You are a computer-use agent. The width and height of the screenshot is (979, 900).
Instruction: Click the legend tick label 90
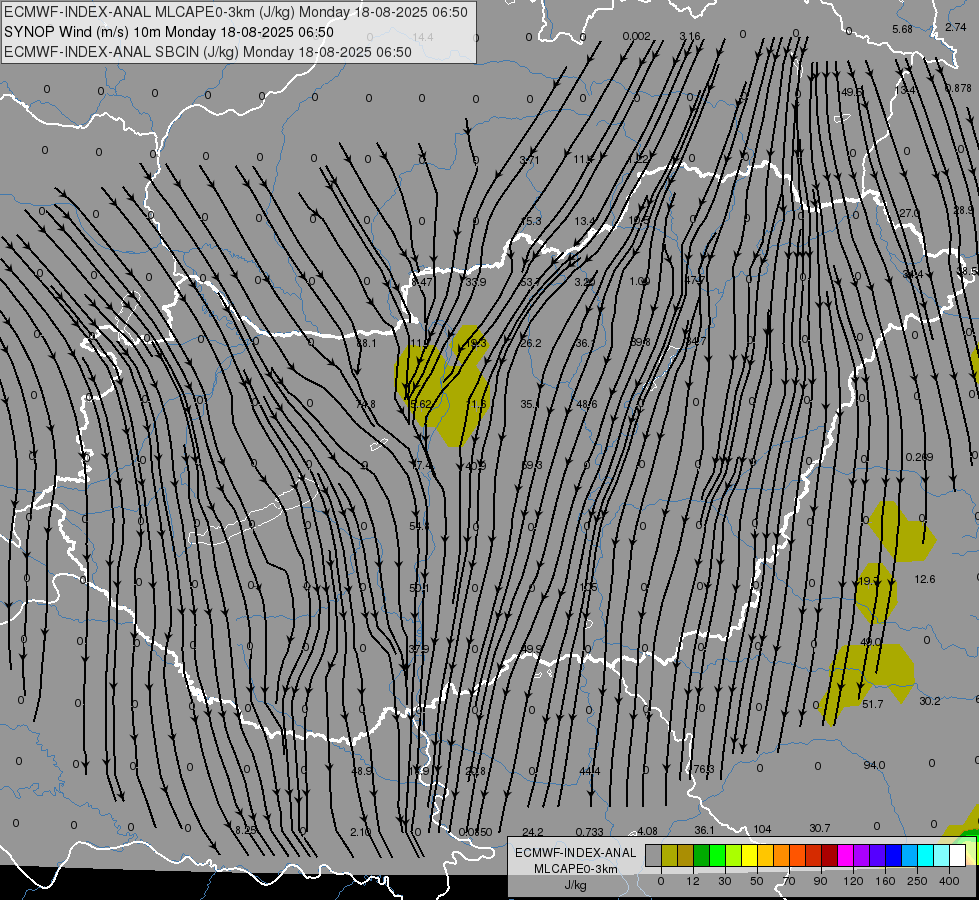pos(820,881)
